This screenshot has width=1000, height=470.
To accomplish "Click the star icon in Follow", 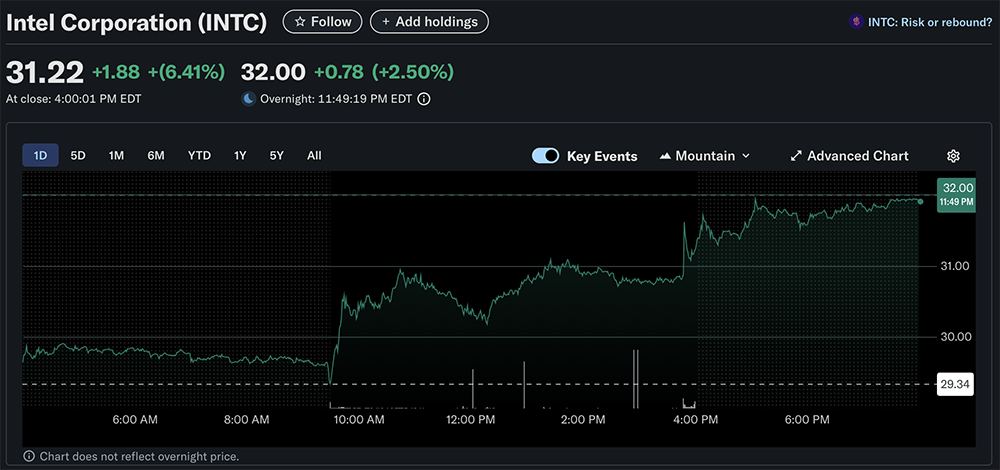I will pyautogui.click(x=299, y=21).
